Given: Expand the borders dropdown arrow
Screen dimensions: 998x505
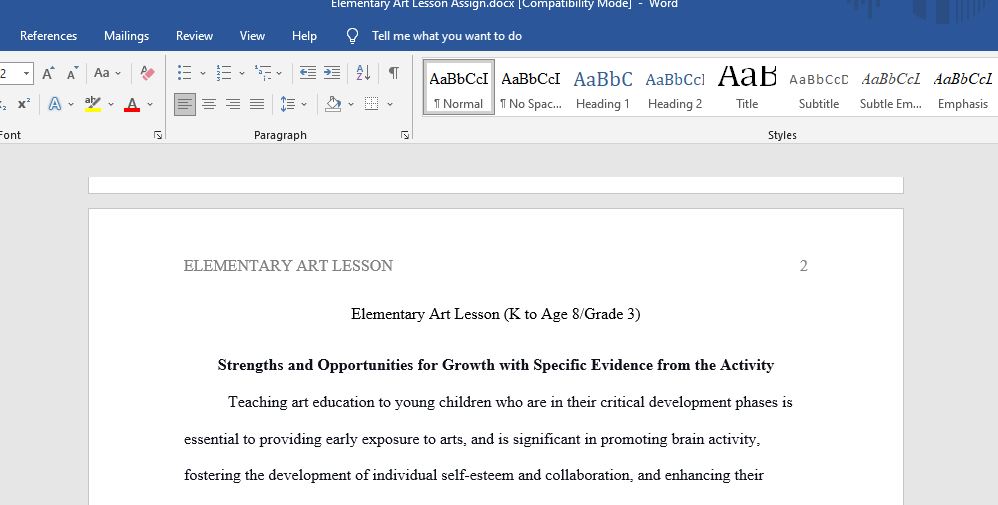Looking at the screenshot, I should 390,104.
